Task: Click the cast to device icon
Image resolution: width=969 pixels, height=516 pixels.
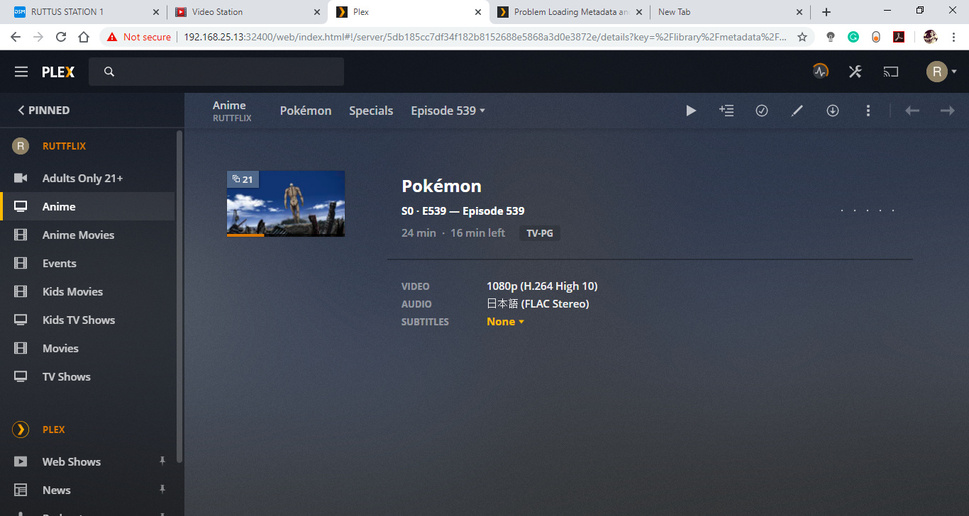Action: [891, 72]
